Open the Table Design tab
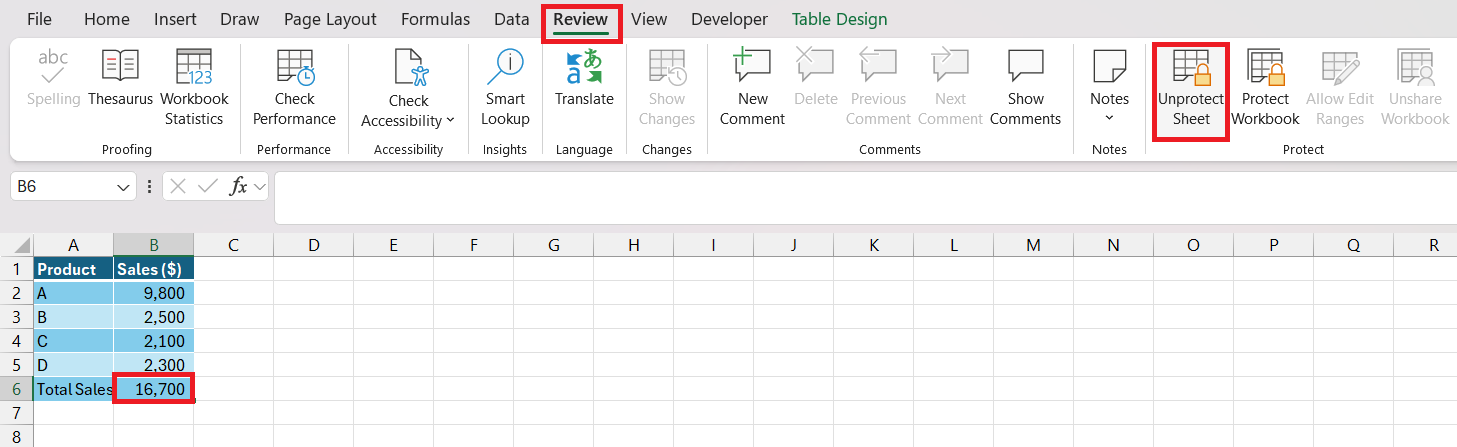1457x447 pixels. [x=839, y=19]
